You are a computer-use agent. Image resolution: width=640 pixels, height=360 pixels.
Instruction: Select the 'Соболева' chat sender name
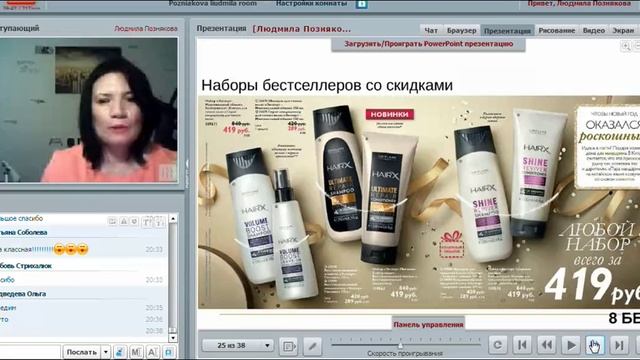(32, 232)
